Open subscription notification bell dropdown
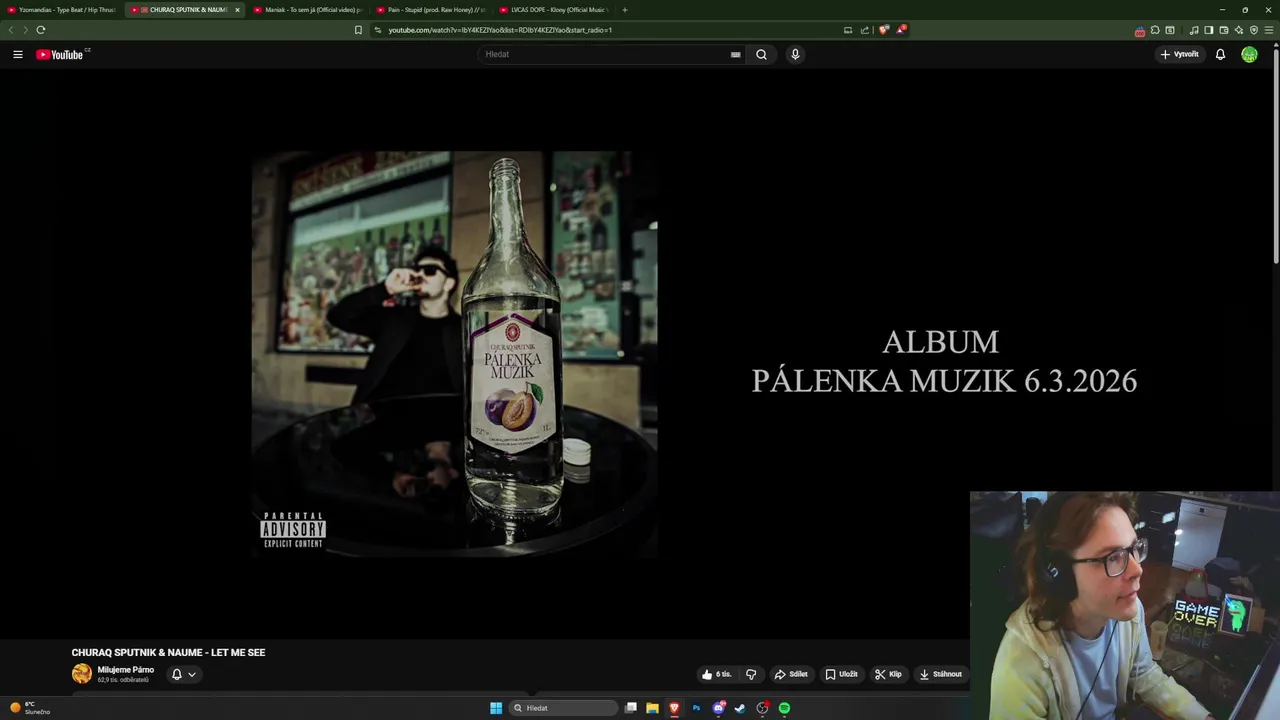The image size is (1280, 720). pyautogui.click(x=183, y=674)
